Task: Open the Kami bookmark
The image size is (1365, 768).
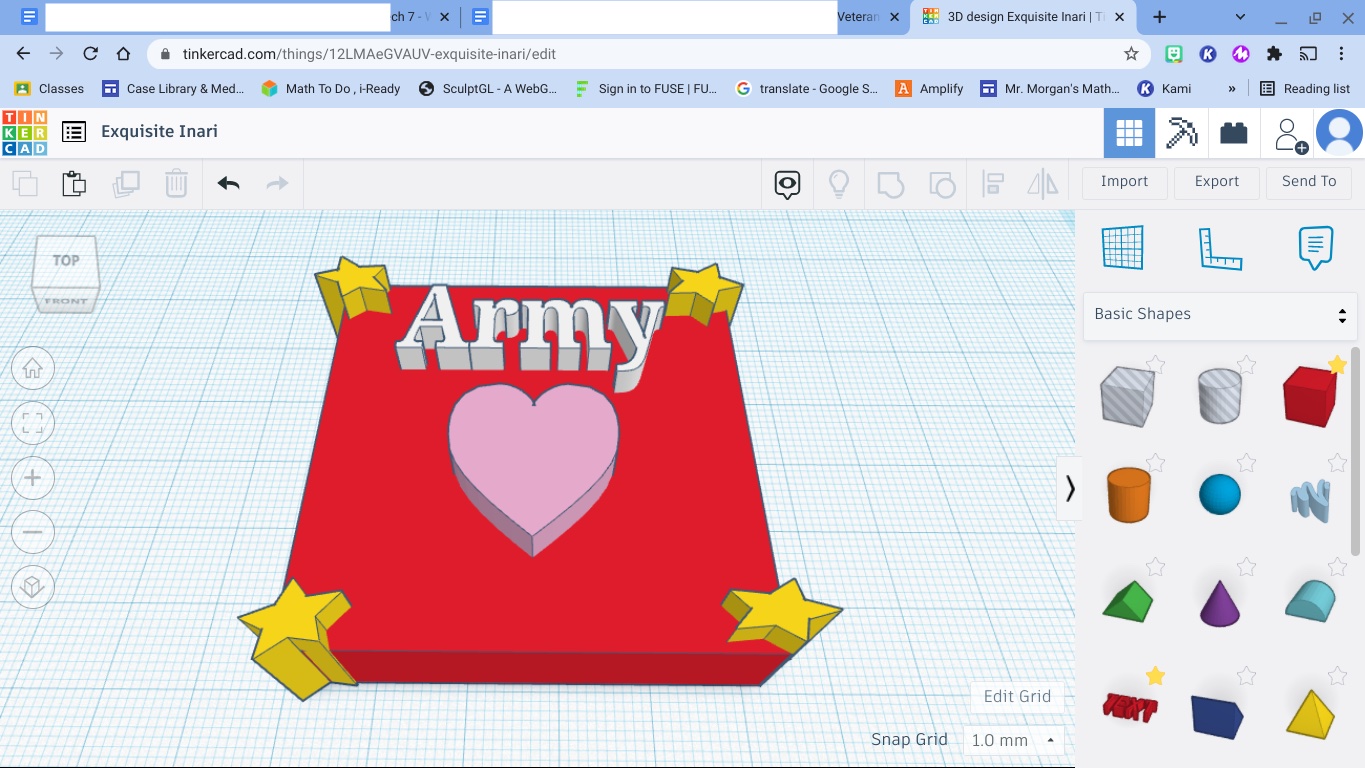Action: (x=1164, y=89)
